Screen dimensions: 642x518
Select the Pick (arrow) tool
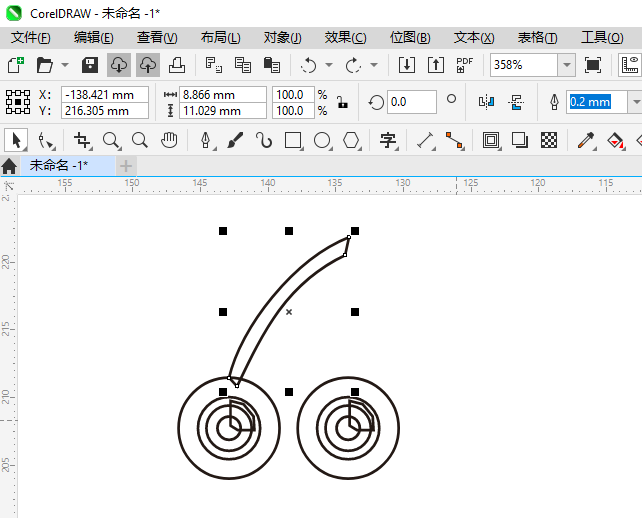(16, 140)
